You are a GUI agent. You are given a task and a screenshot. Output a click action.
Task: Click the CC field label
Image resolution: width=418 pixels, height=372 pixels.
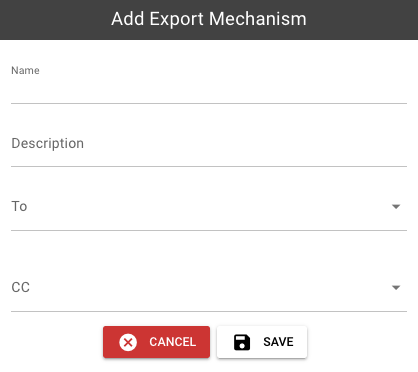point(21,287)
